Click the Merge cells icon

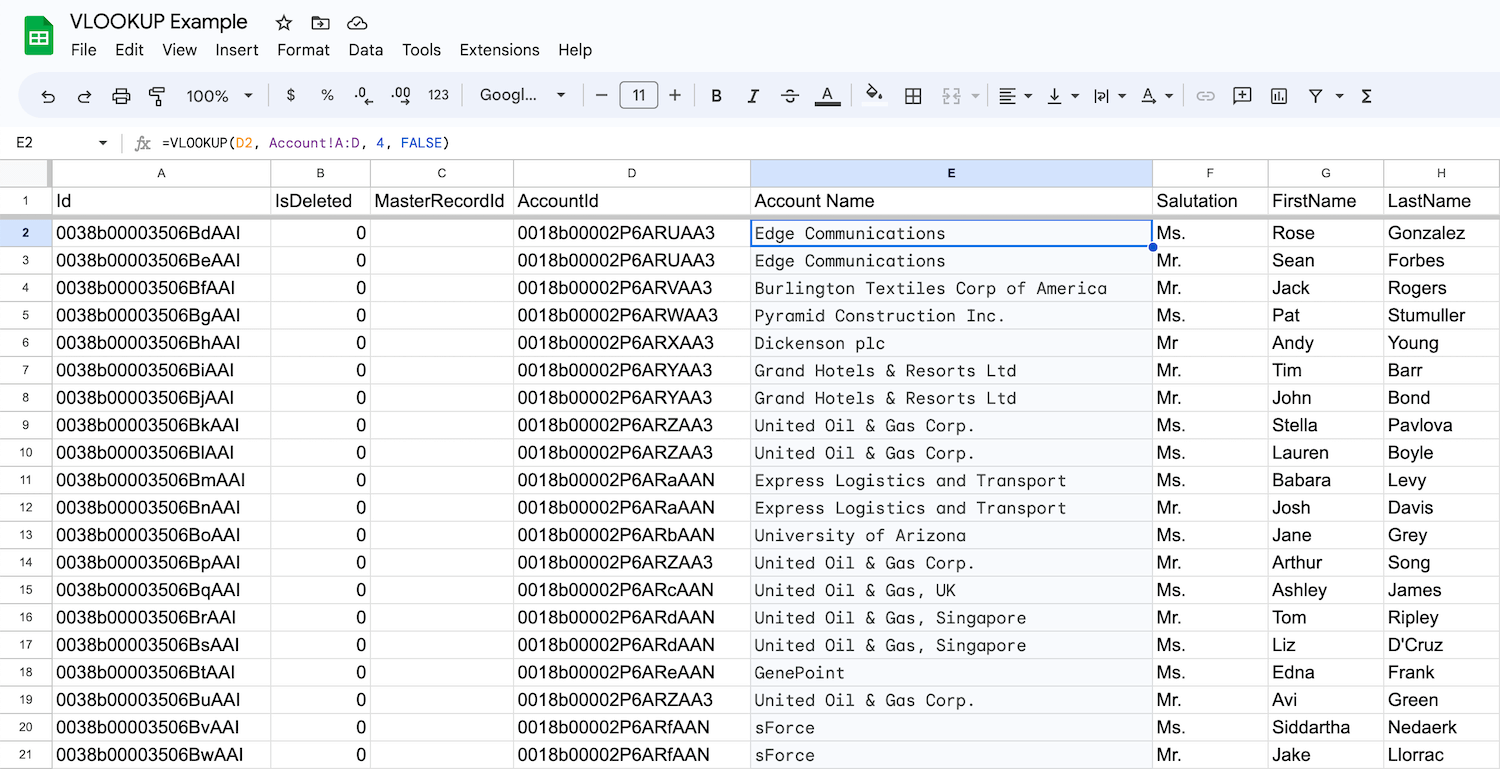pyautogui.click(x=950, y=96)
